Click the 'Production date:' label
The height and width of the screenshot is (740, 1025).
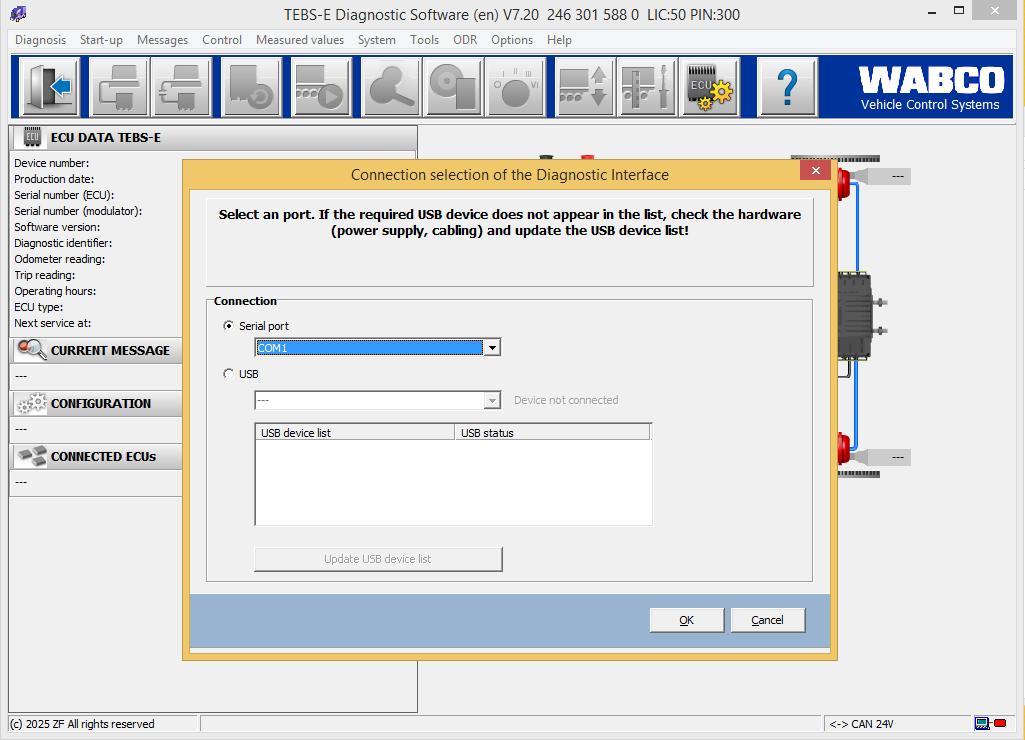(x=54, y=178)
